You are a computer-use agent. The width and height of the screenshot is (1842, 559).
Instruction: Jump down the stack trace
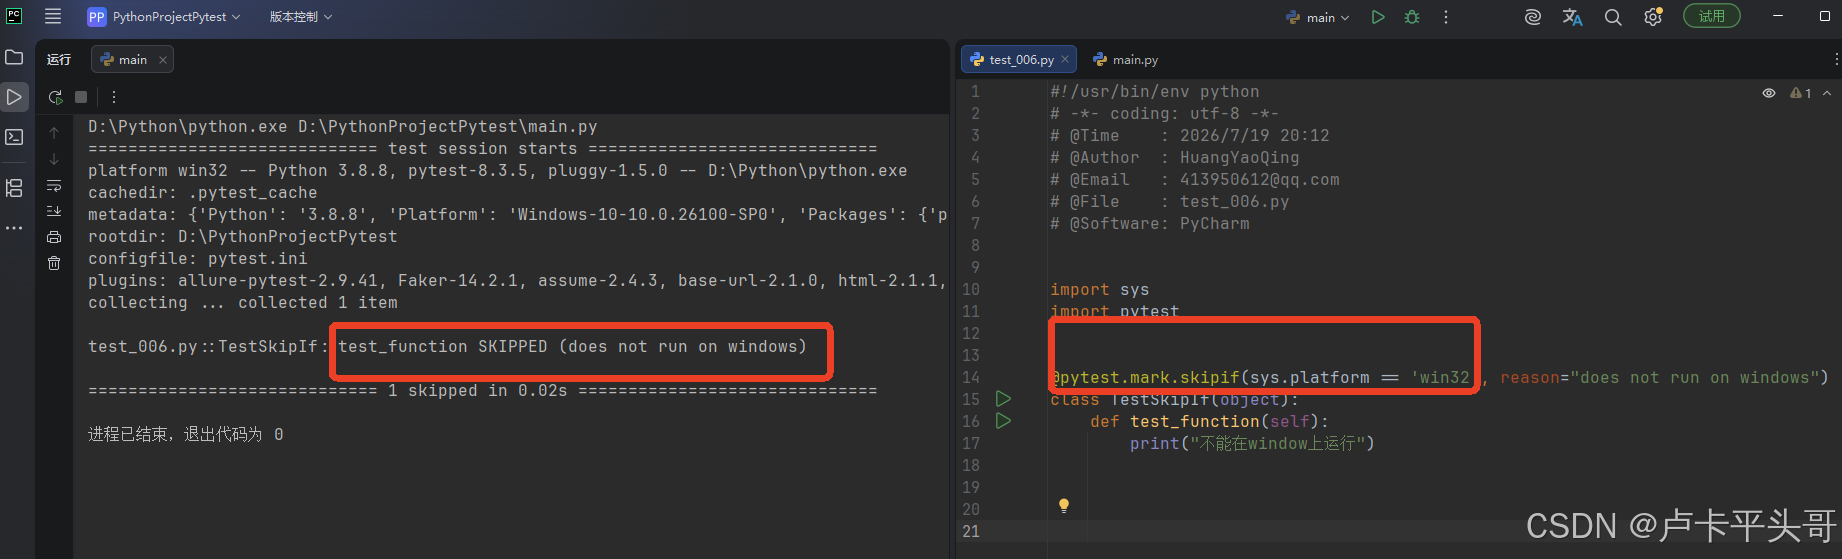[54, 159]
